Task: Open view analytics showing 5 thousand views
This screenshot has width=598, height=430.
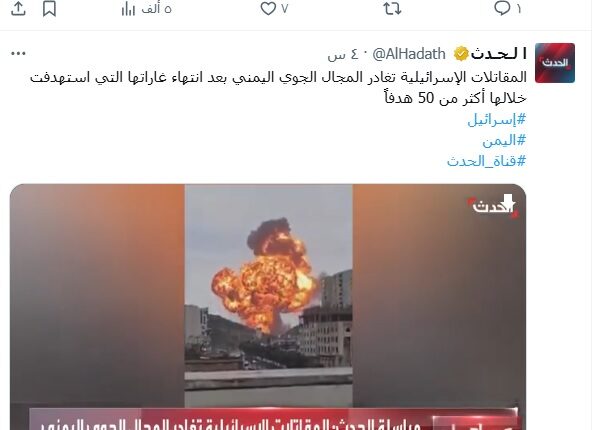Action: 146,9
